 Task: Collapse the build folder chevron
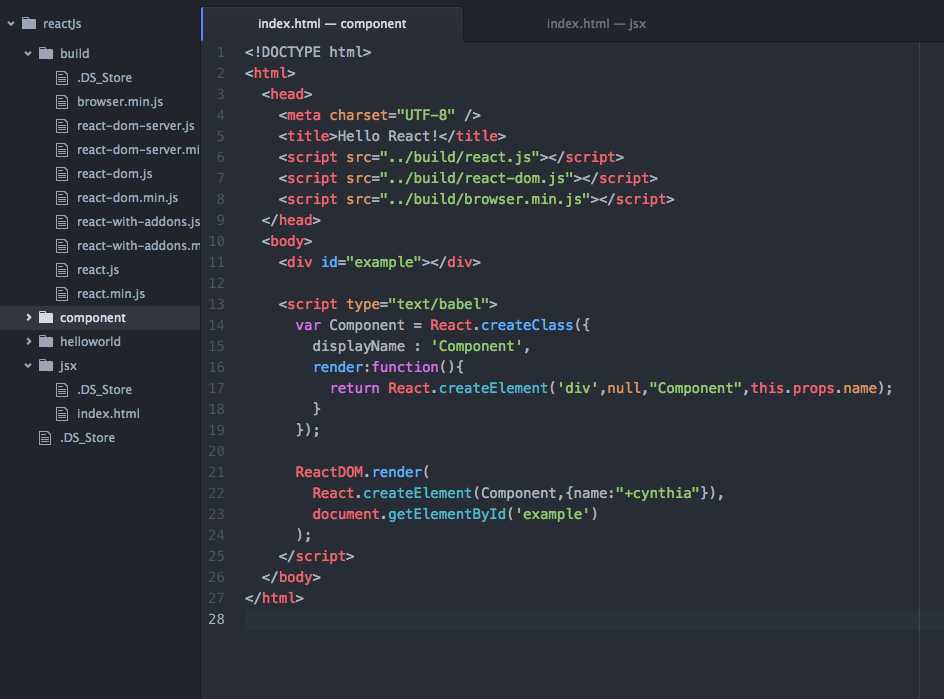click(x=28, y=54)
